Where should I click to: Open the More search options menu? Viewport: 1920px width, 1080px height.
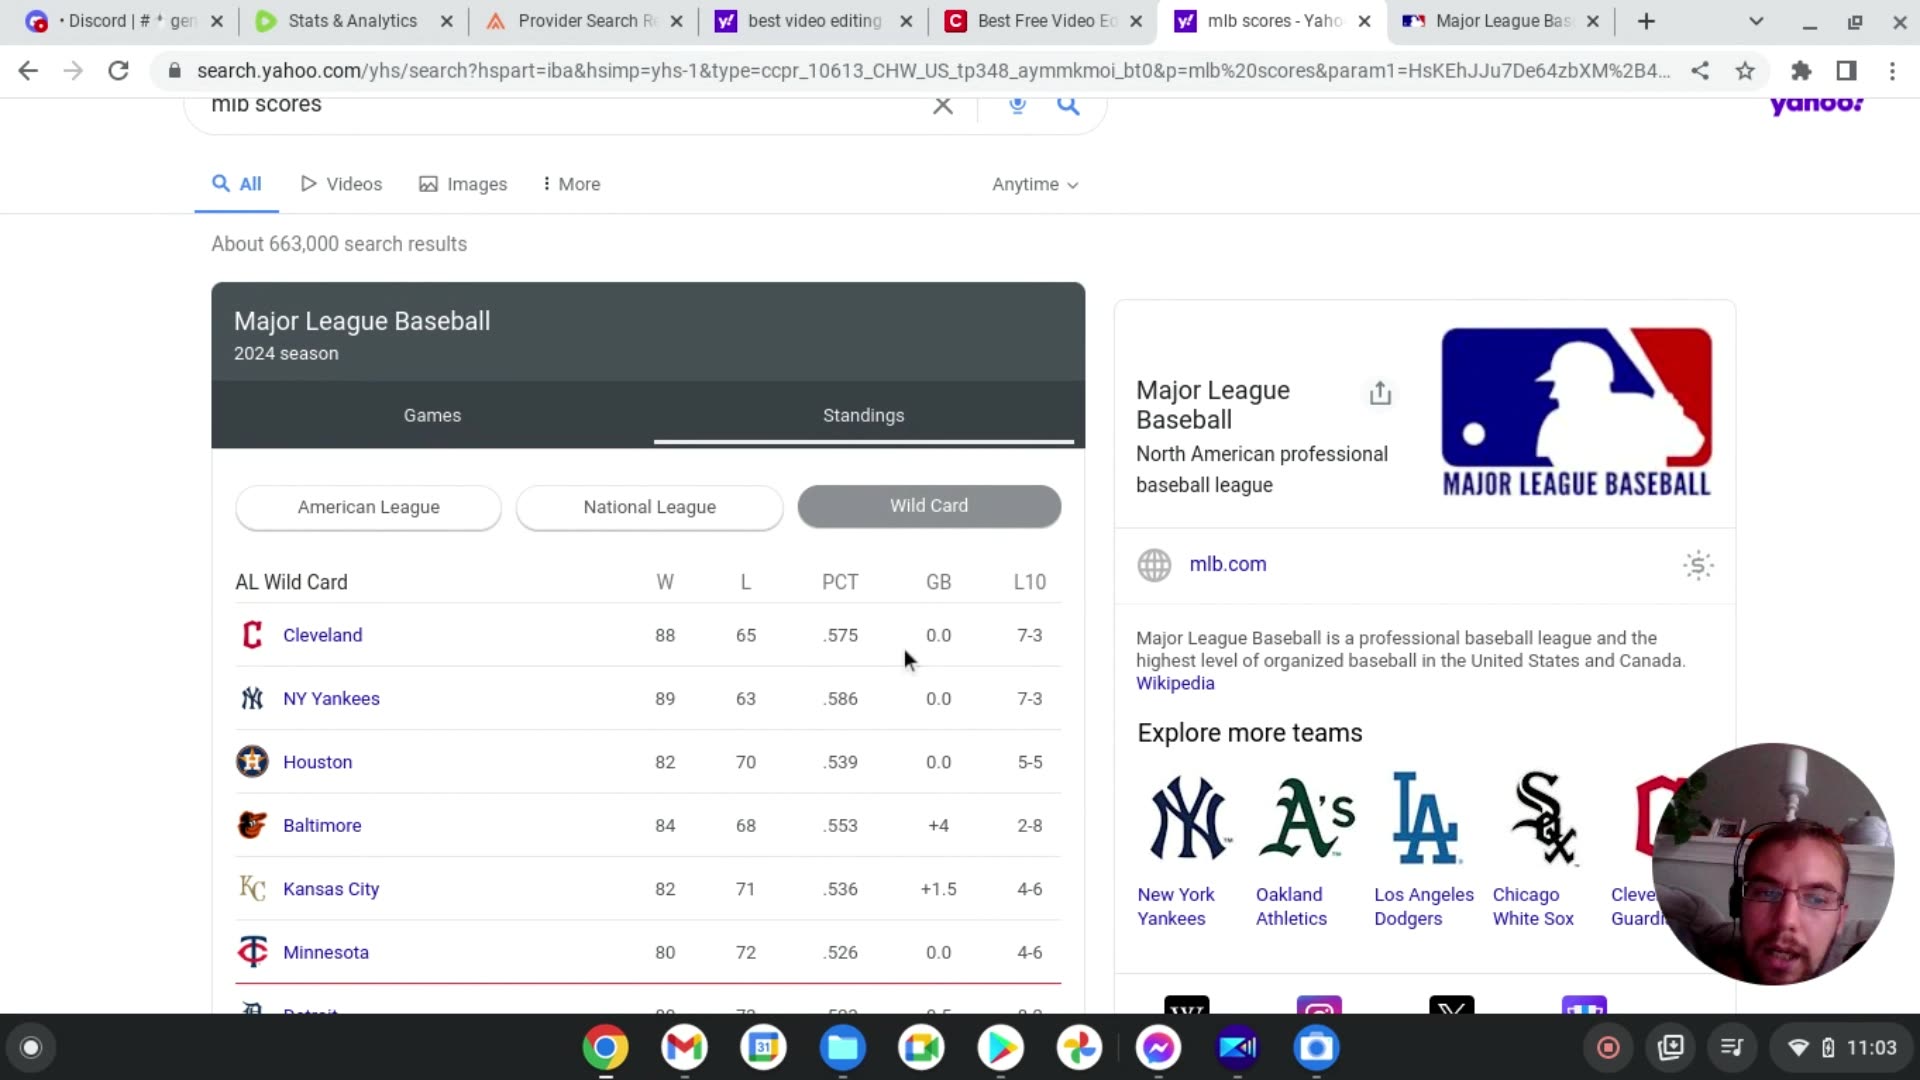pos(571,185)
